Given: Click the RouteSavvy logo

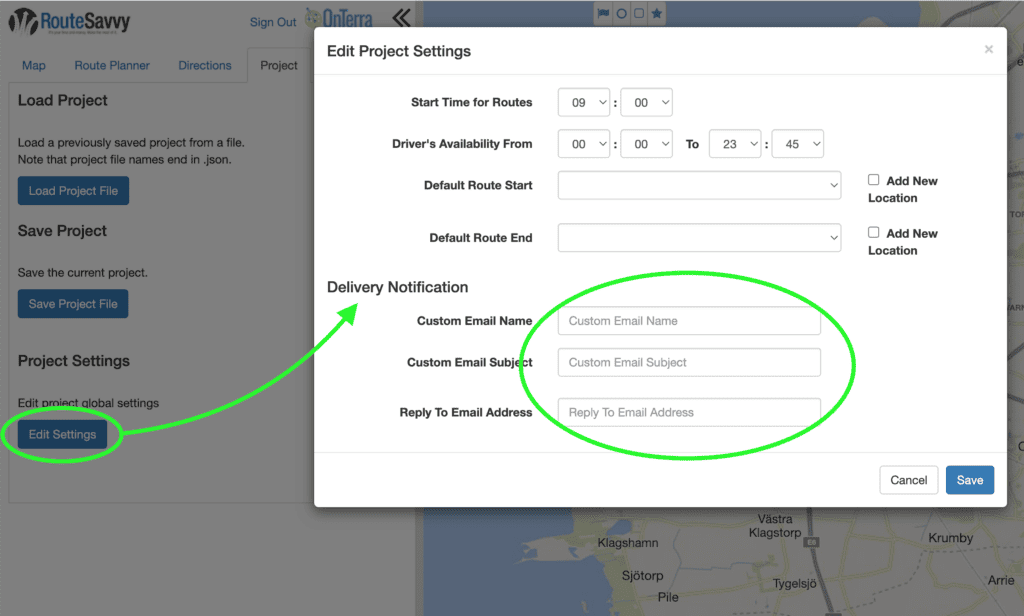Looking at the screenshot, I should tap(69, 21).
